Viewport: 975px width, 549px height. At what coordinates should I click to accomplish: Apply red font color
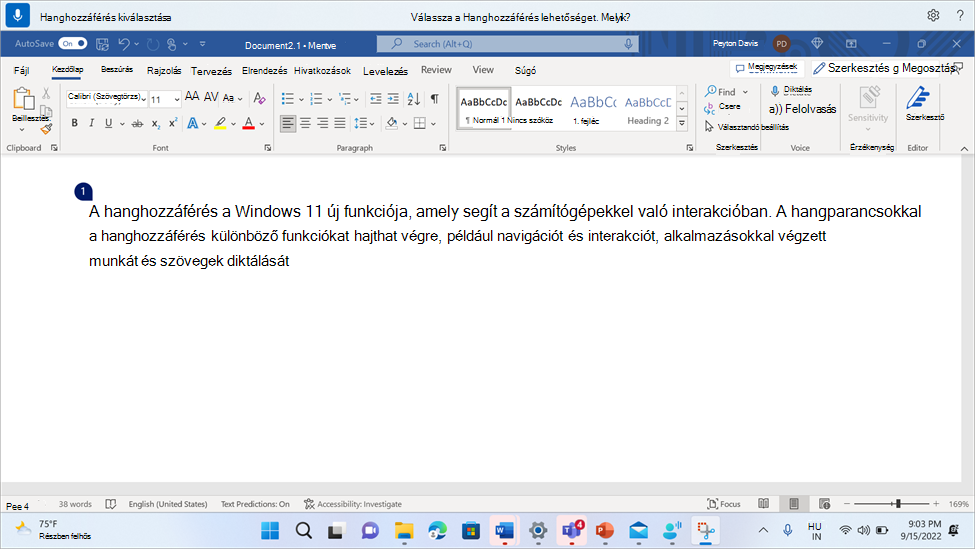point(249,123)
